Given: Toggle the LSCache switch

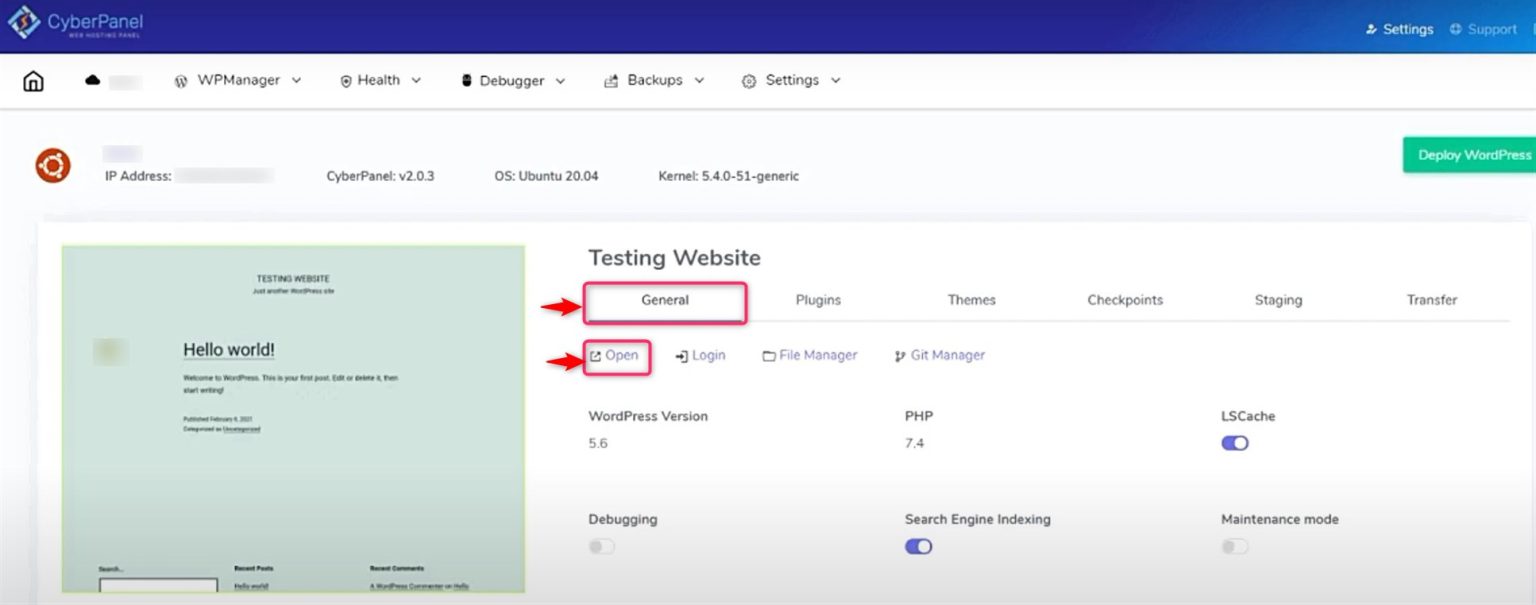Looking at the screenshot, I should pyautogui.click(x=1235, y=443).
